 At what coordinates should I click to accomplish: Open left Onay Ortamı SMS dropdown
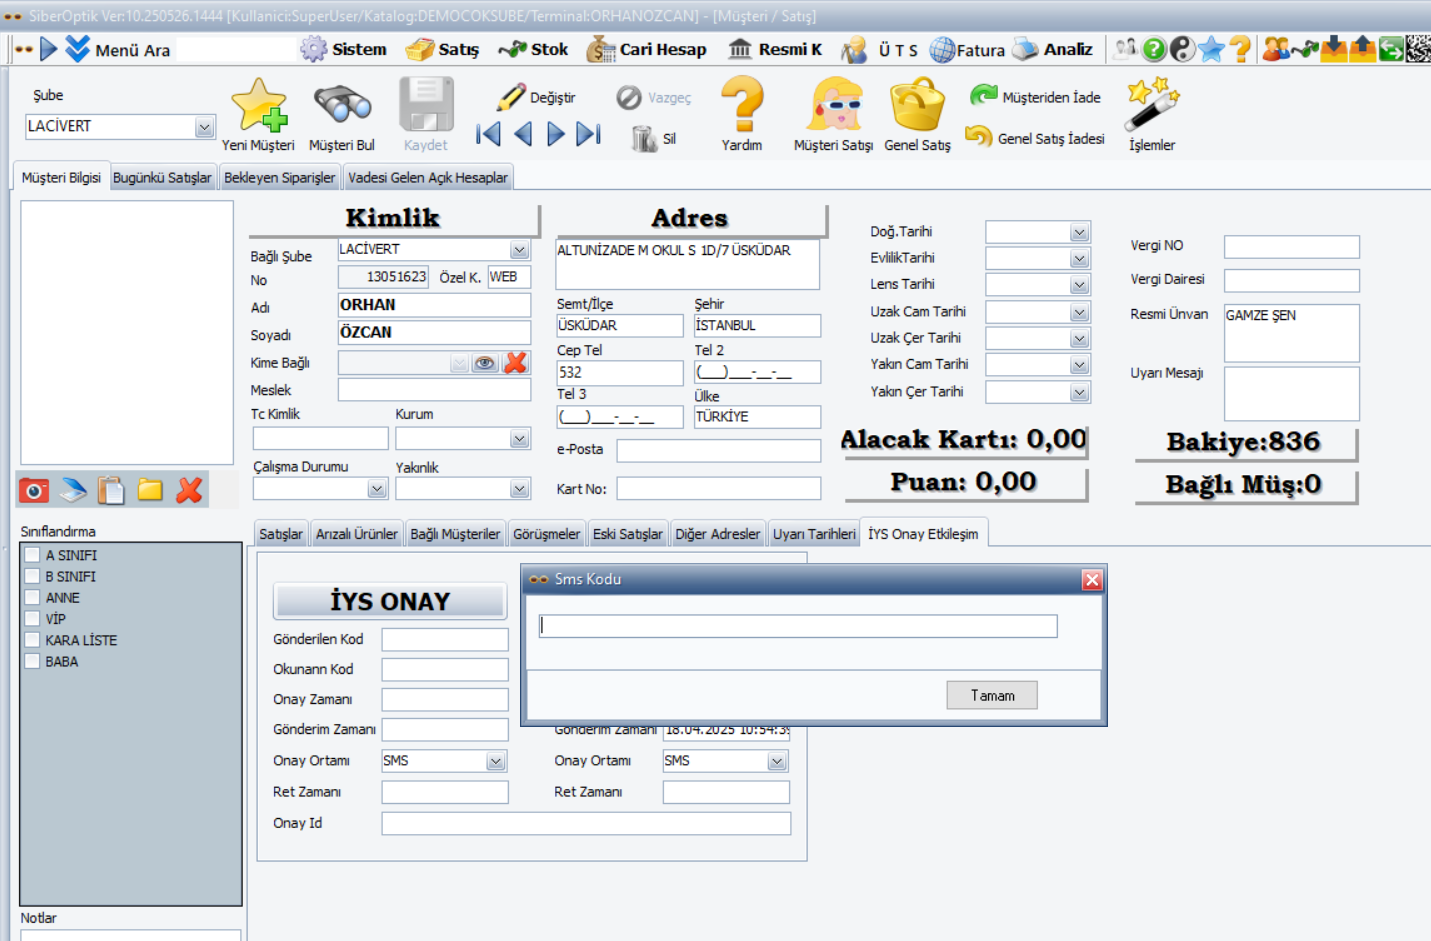coord(496,762)
